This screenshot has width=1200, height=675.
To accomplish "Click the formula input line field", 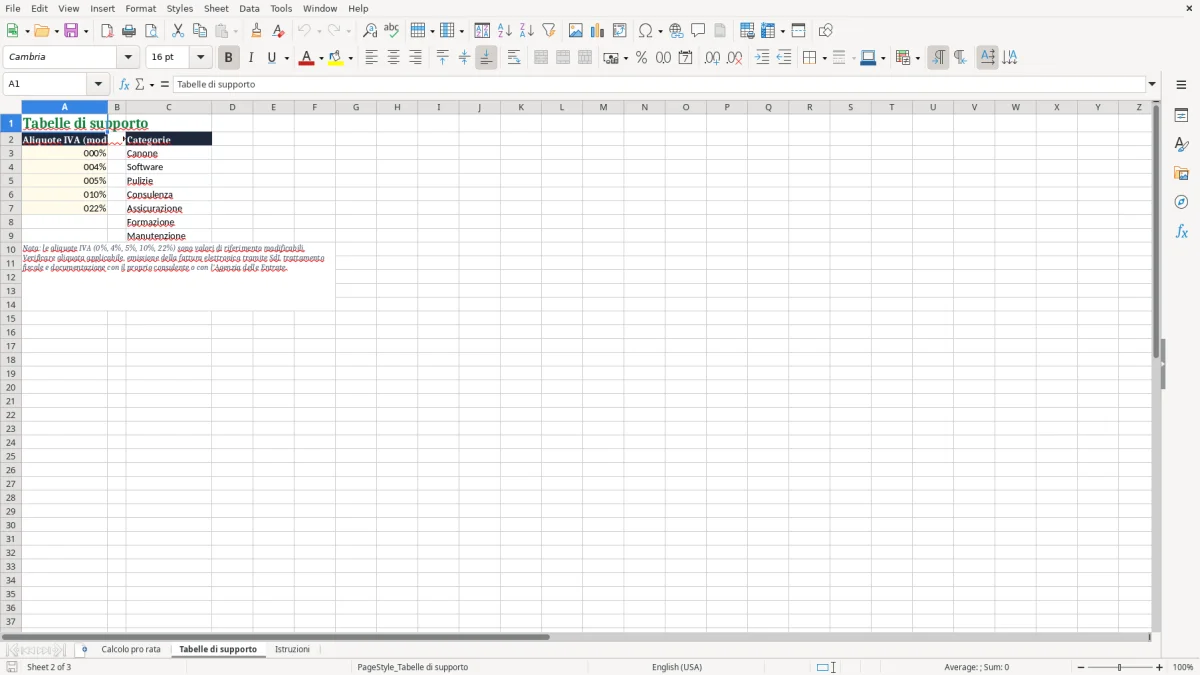I will pos(659,85).
